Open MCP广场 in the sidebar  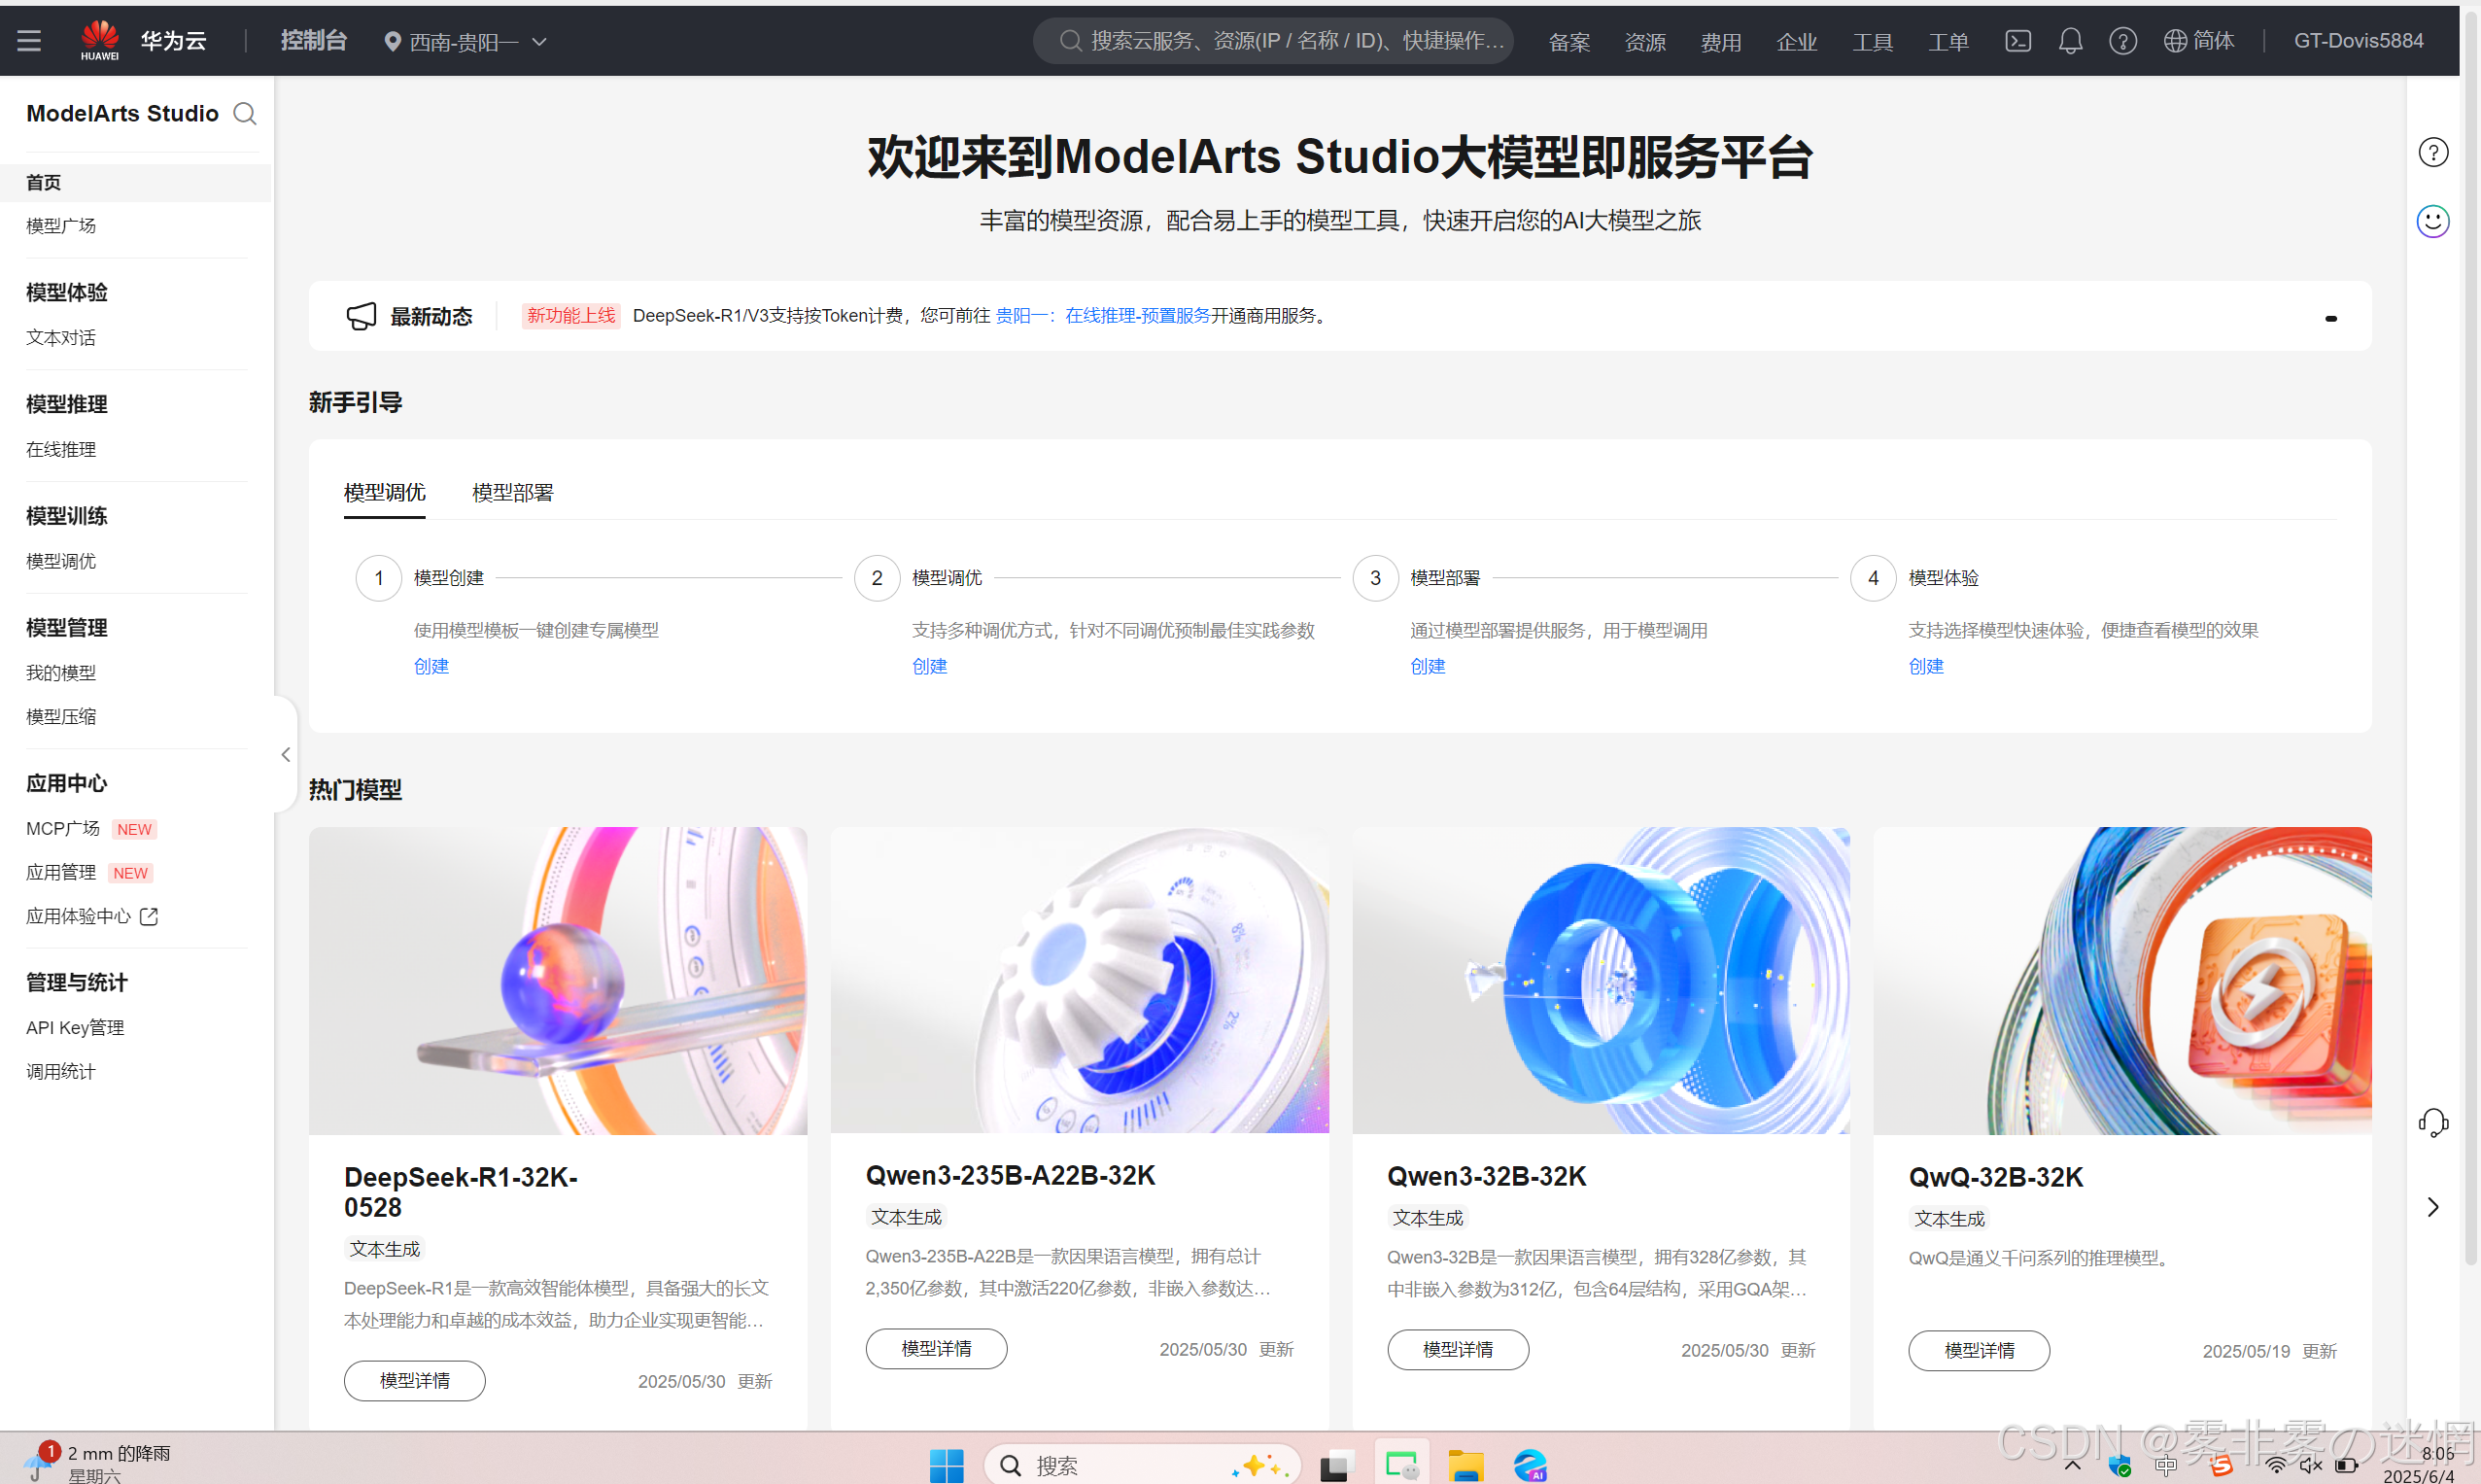coord(63,829)
